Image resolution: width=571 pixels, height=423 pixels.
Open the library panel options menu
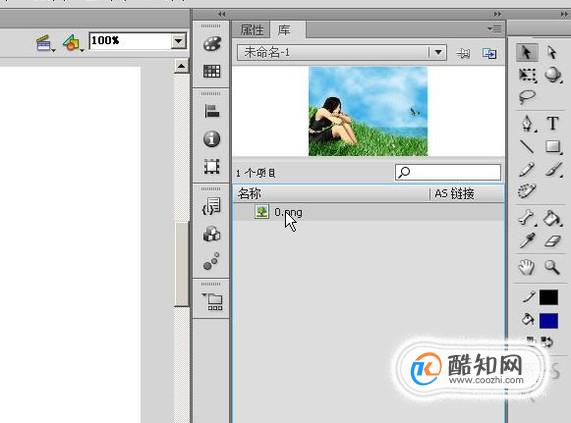point(495,28)
